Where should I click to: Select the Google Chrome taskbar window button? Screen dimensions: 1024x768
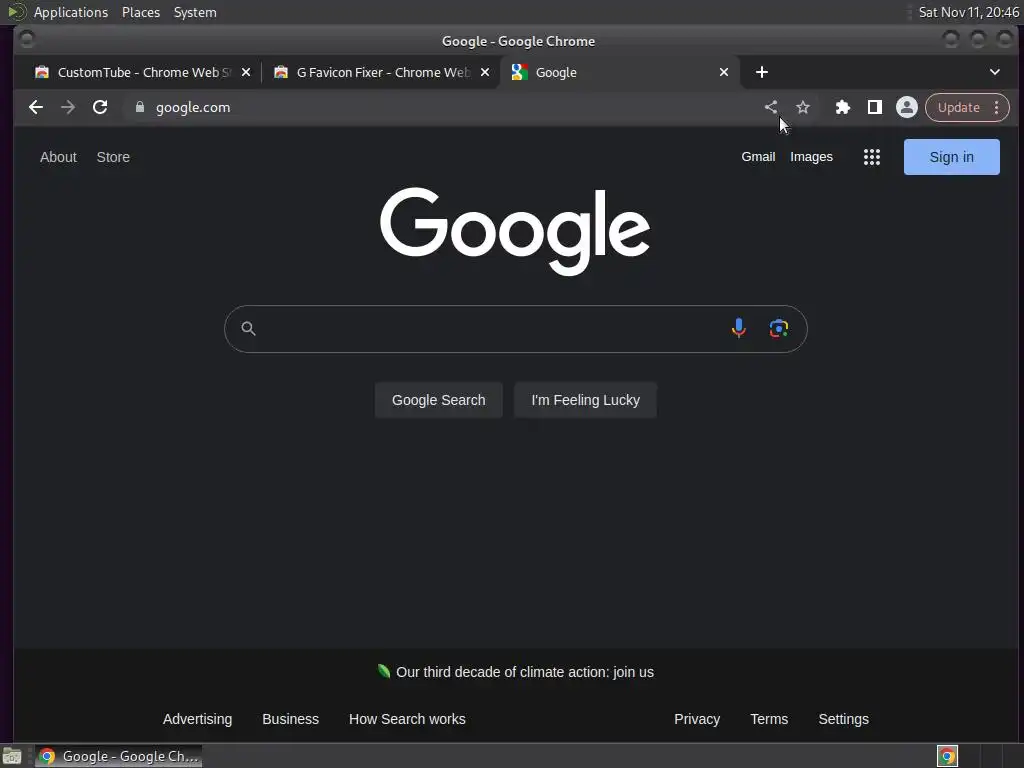[x=118, y=756]
